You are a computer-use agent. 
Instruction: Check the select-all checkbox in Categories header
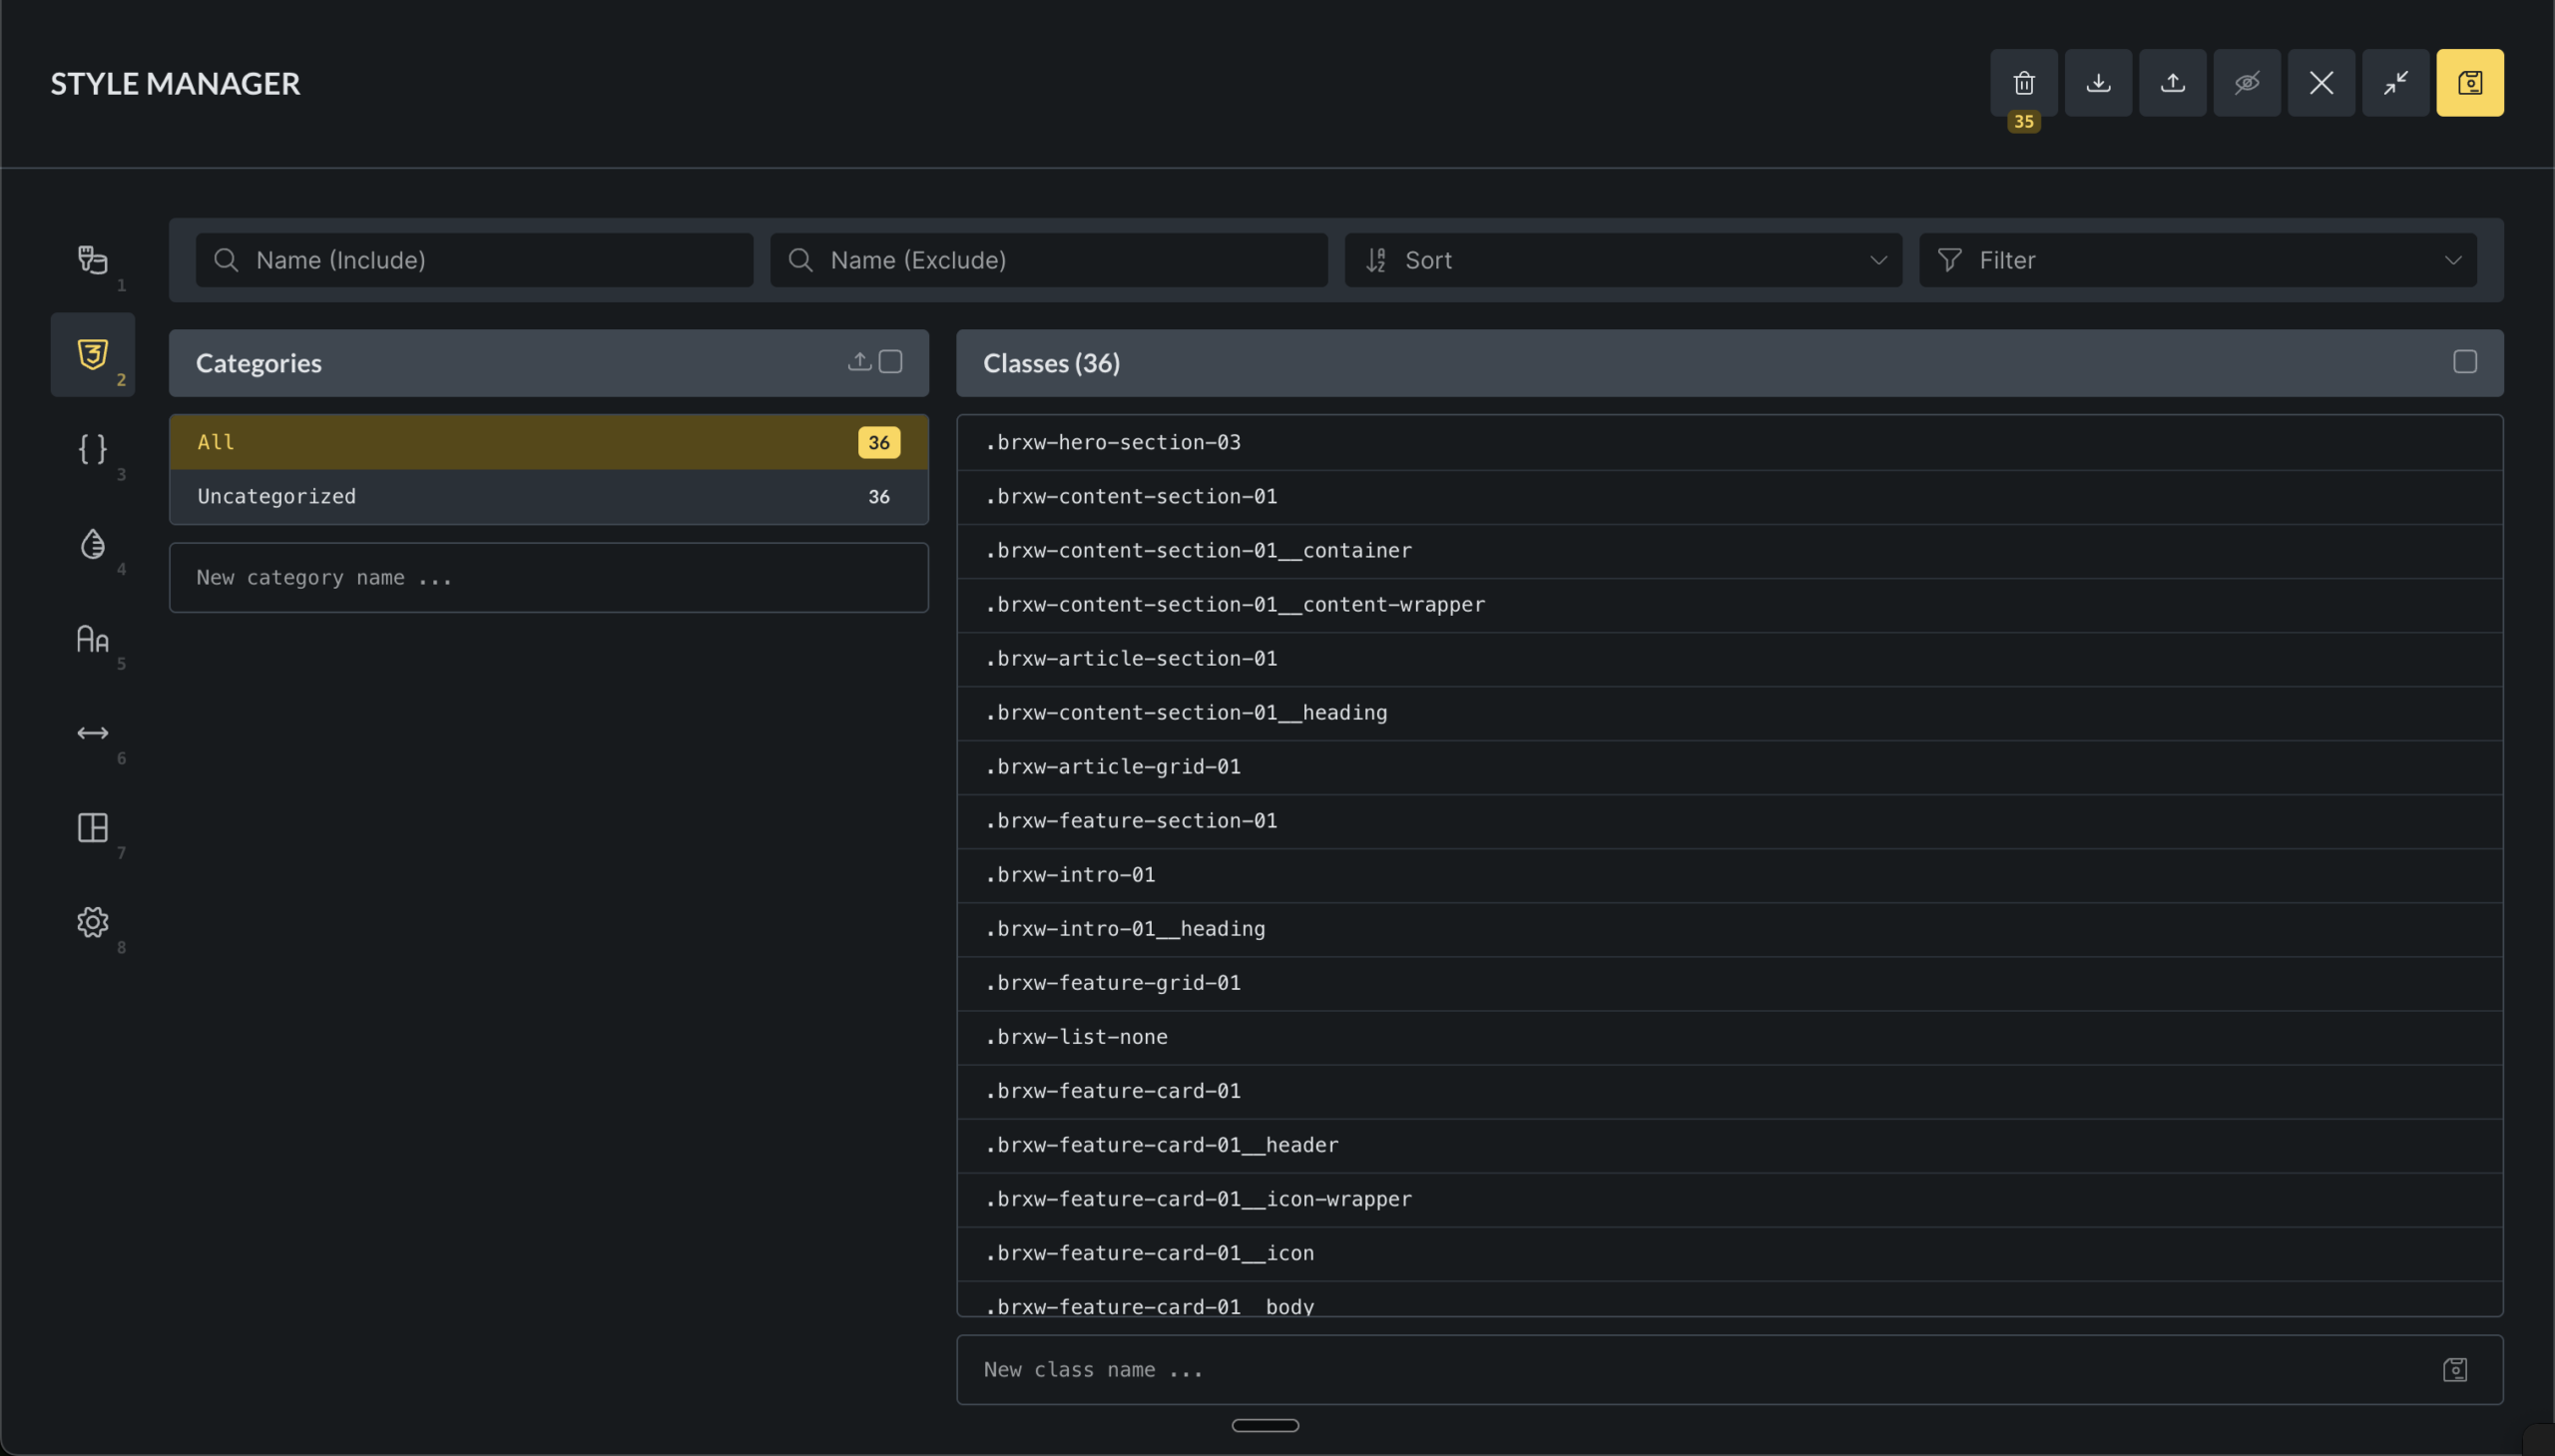coord(890,362)
